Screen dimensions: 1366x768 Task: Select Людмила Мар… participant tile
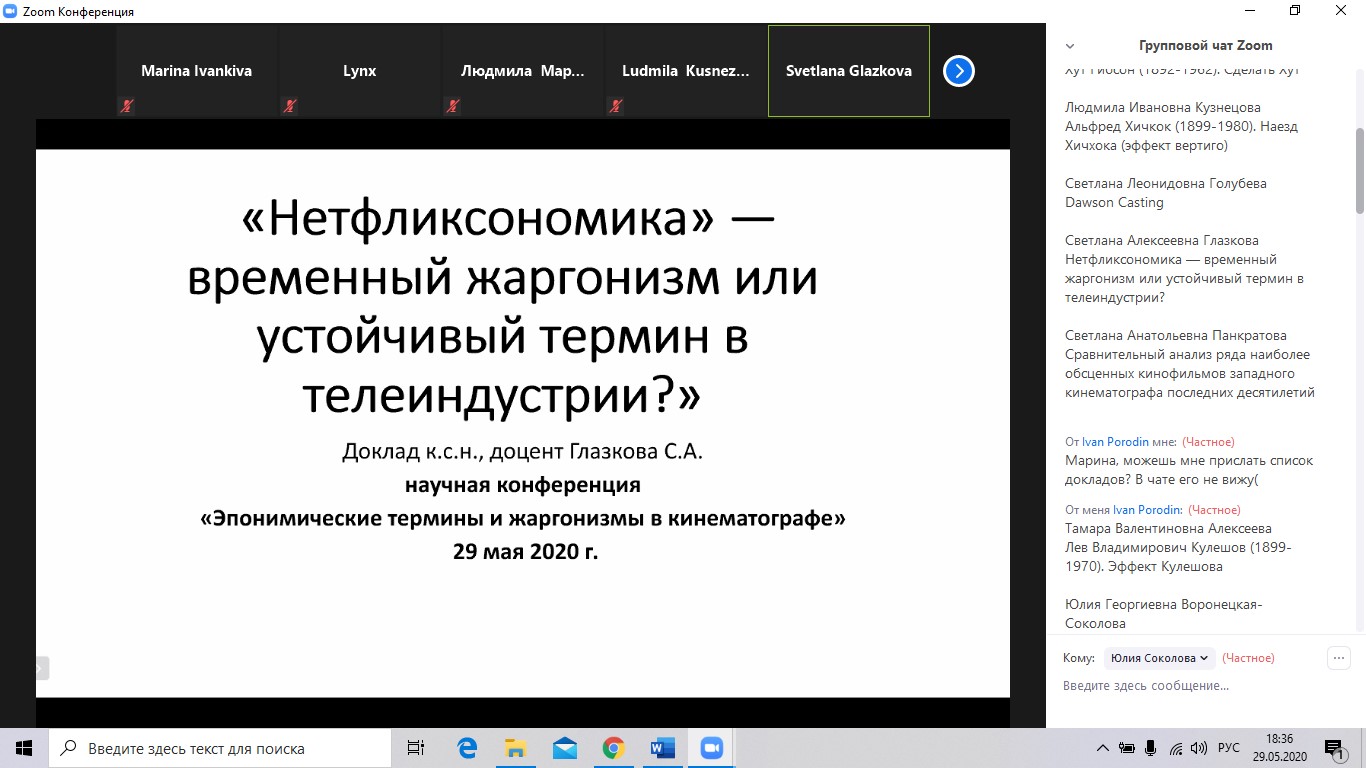point(523,71)
